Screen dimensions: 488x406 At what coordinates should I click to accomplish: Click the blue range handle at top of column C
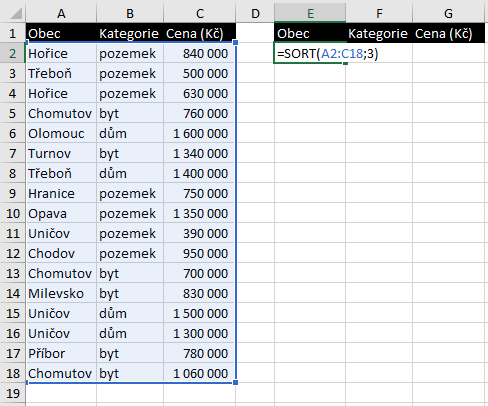tap(236, 42)
